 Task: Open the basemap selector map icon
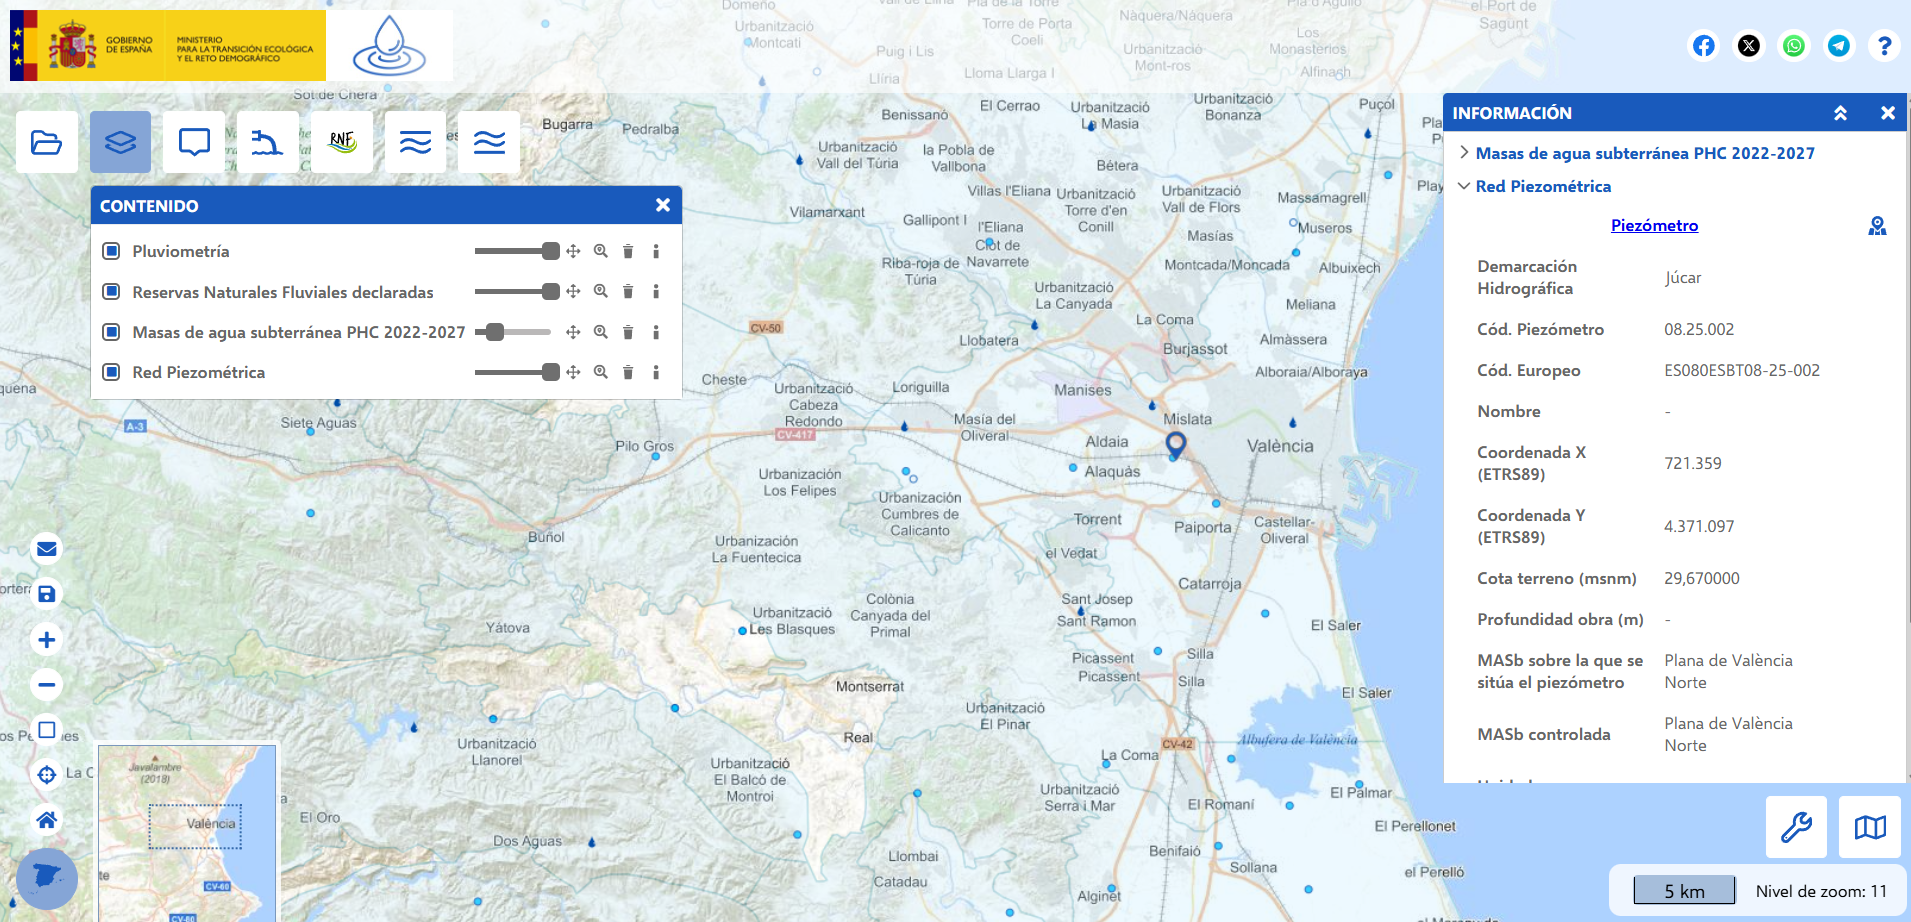1870,827
